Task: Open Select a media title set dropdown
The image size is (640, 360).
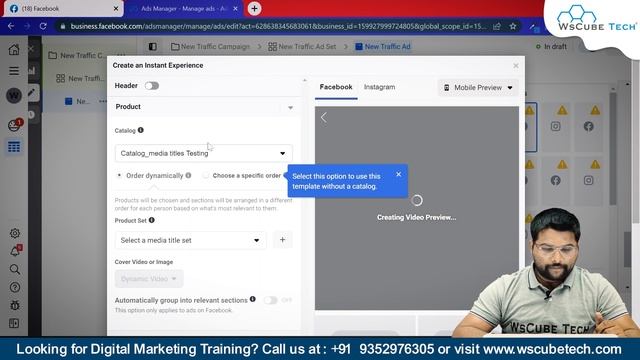Action: tap(191, 240)
